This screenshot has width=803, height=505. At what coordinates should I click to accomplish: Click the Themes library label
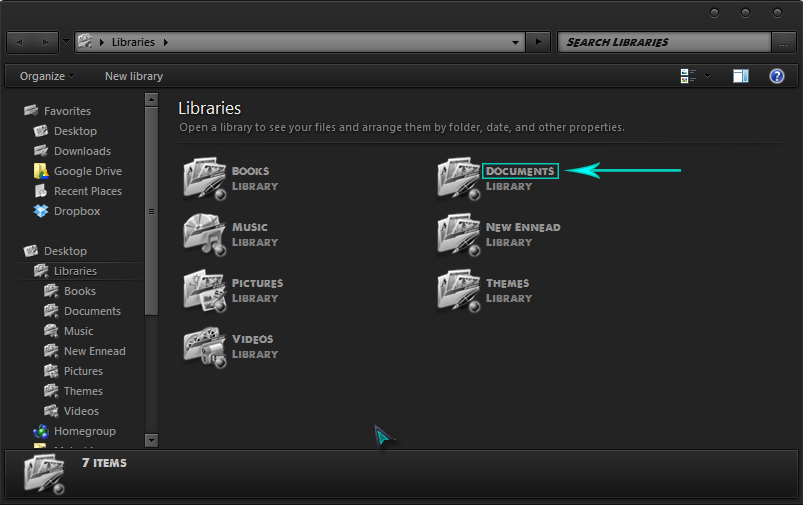(508, 283)
